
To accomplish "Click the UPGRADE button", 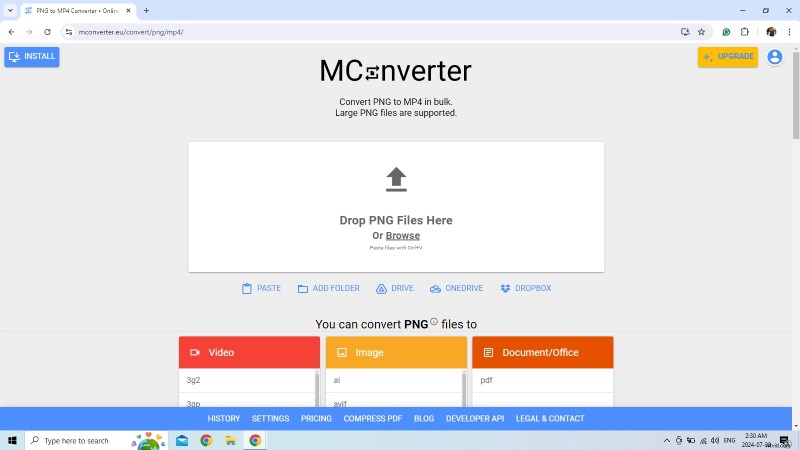I will tap(728, 57).
